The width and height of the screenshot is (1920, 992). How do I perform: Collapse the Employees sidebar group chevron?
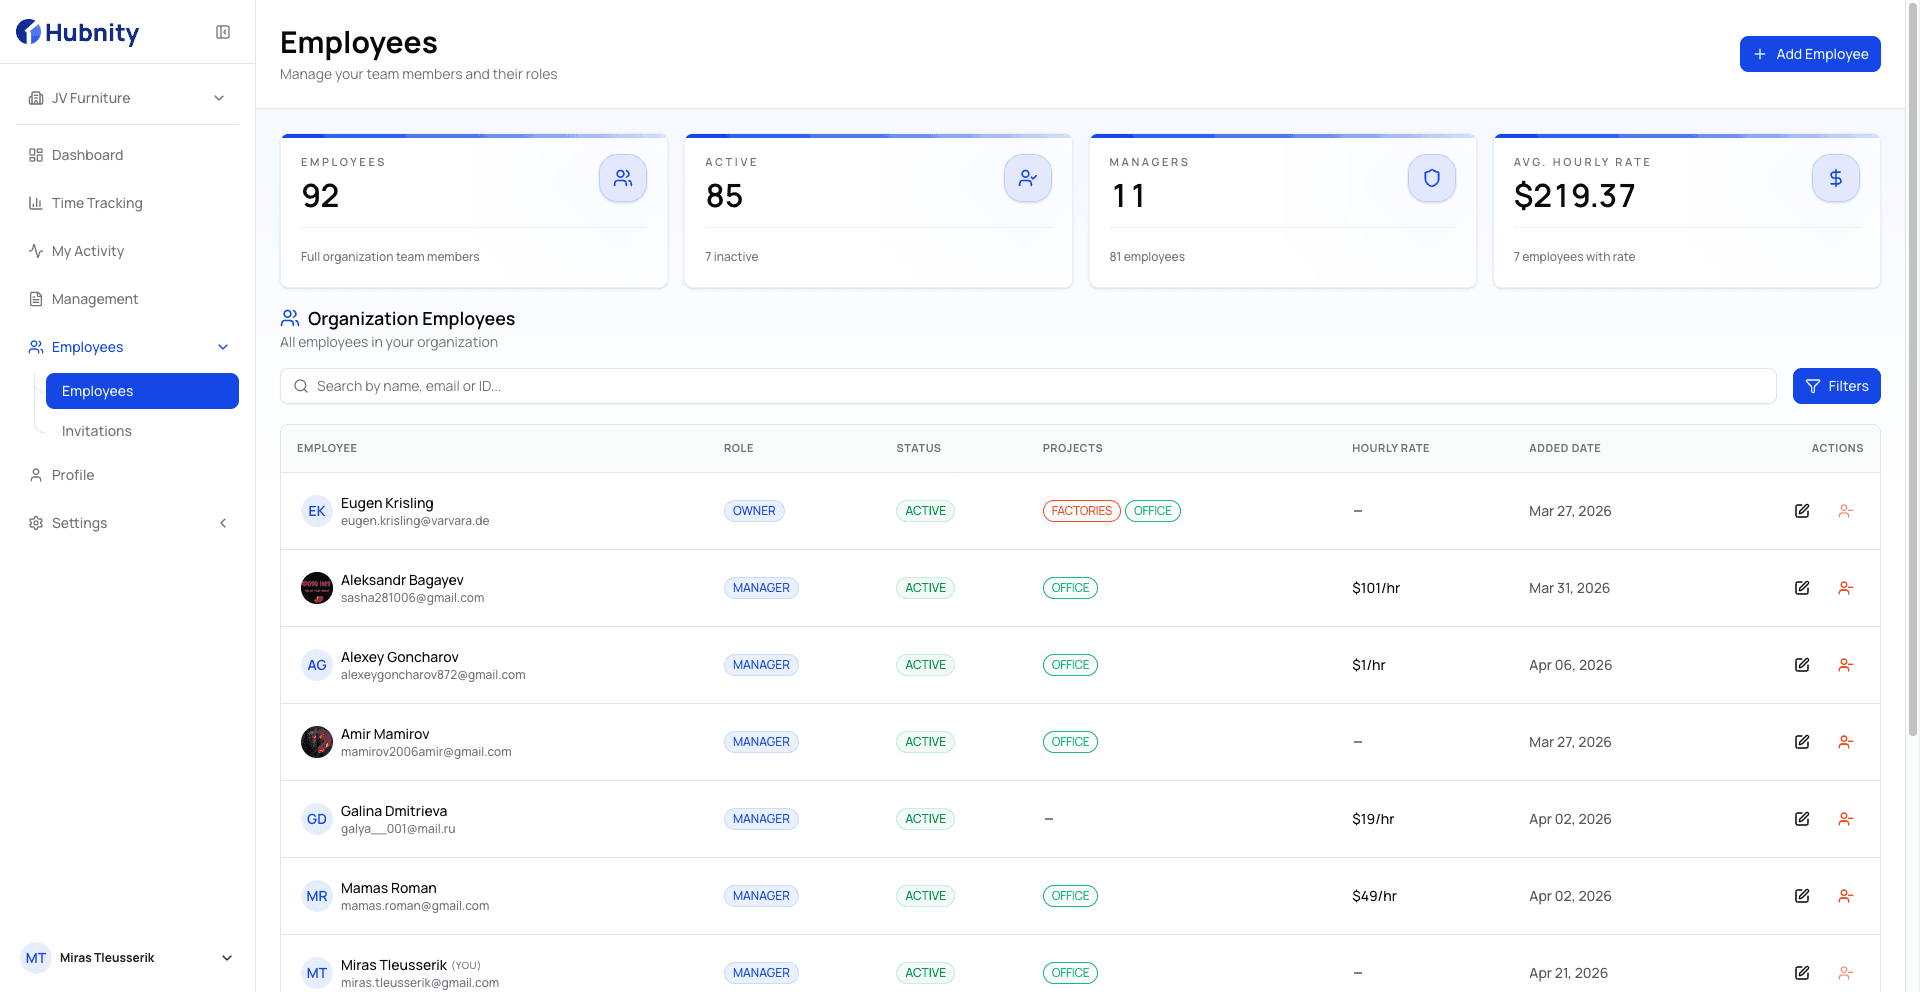point(223,347)
